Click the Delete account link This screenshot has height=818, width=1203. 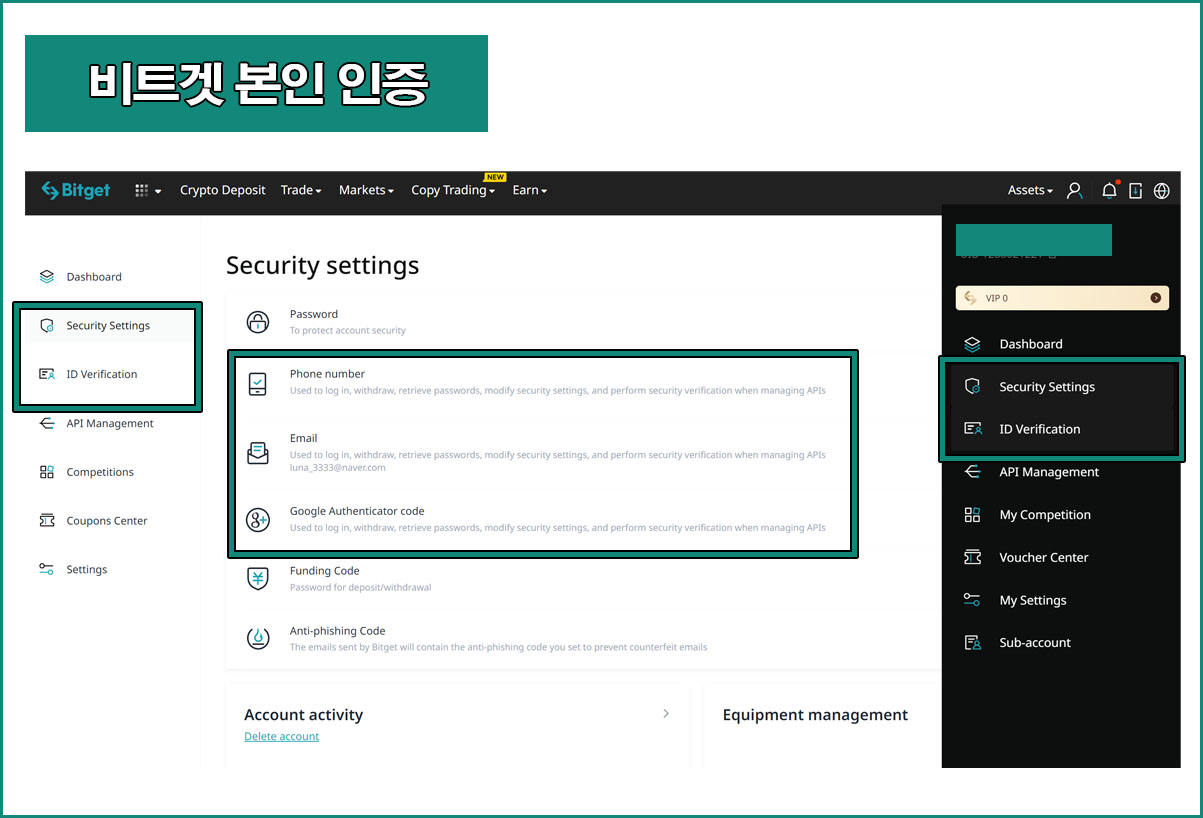coord(282,736)
